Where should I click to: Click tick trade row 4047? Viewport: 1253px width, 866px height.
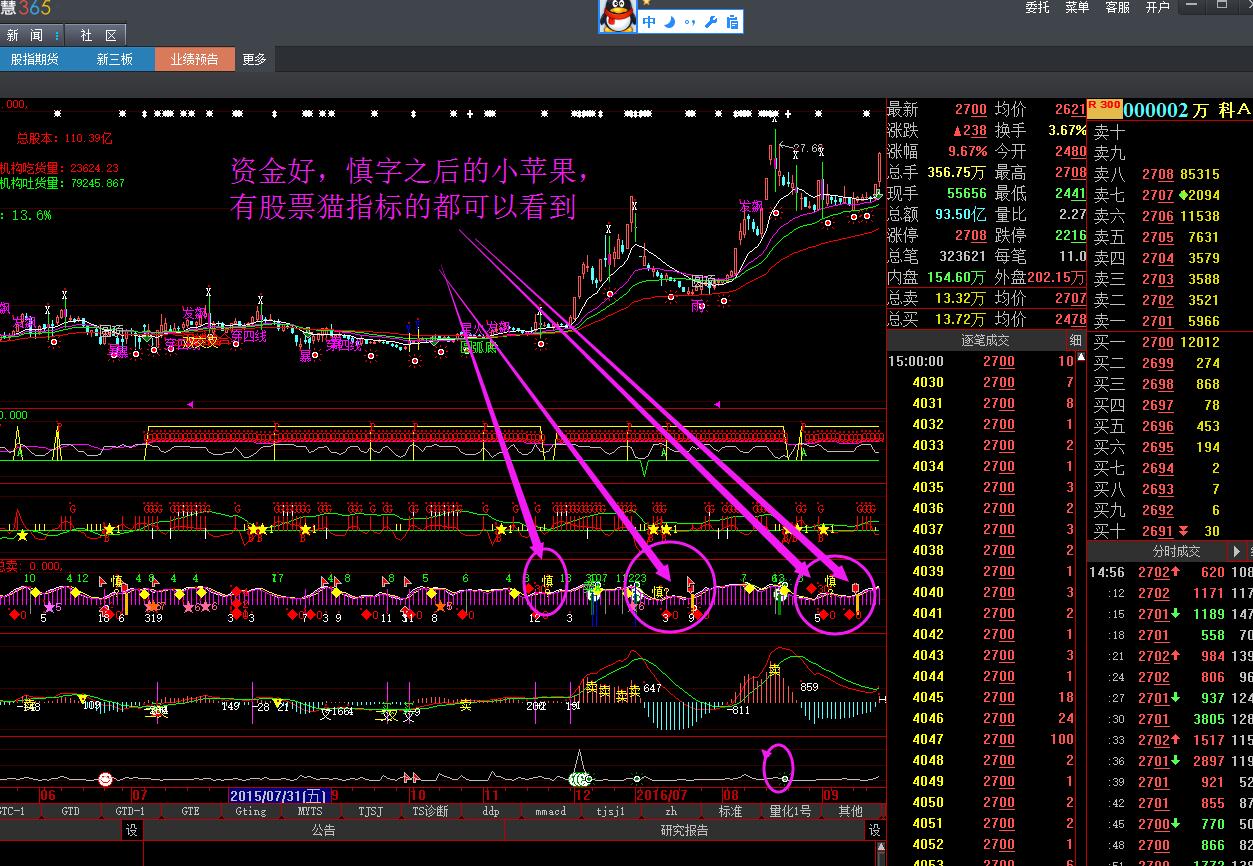(987, 739)
